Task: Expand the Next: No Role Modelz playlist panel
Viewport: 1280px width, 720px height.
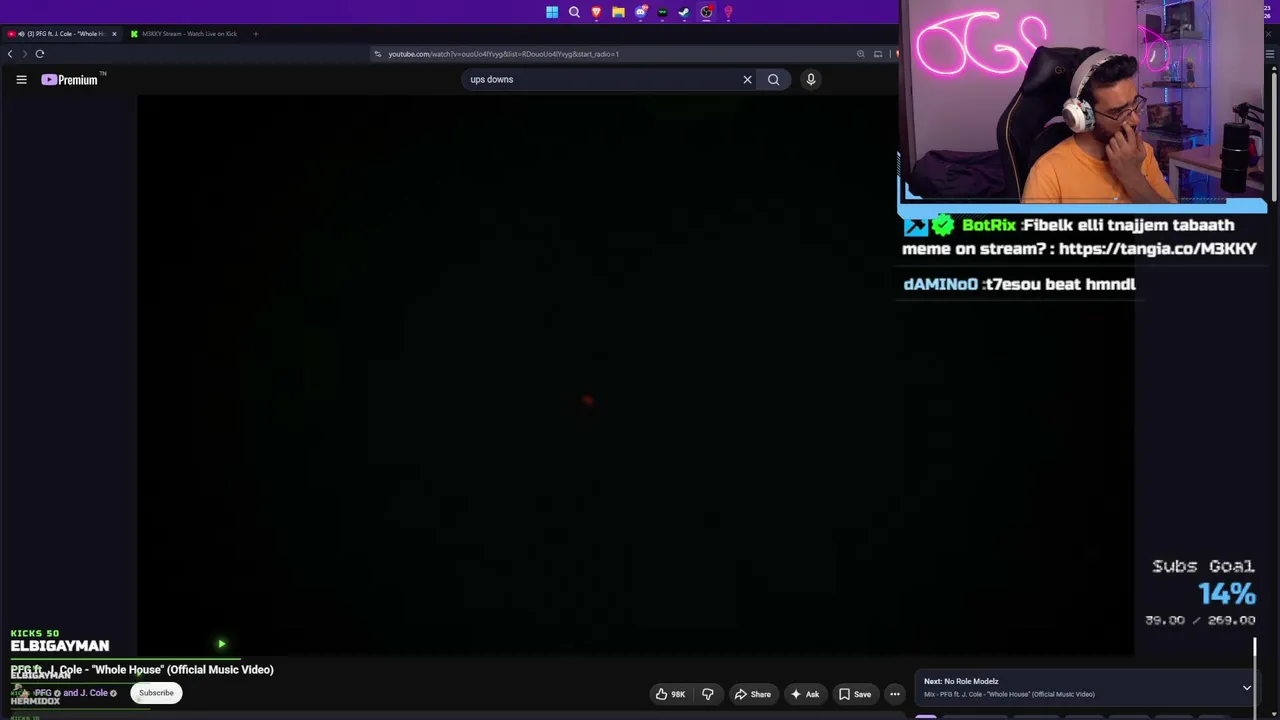Action: [x=1247, y=688]
